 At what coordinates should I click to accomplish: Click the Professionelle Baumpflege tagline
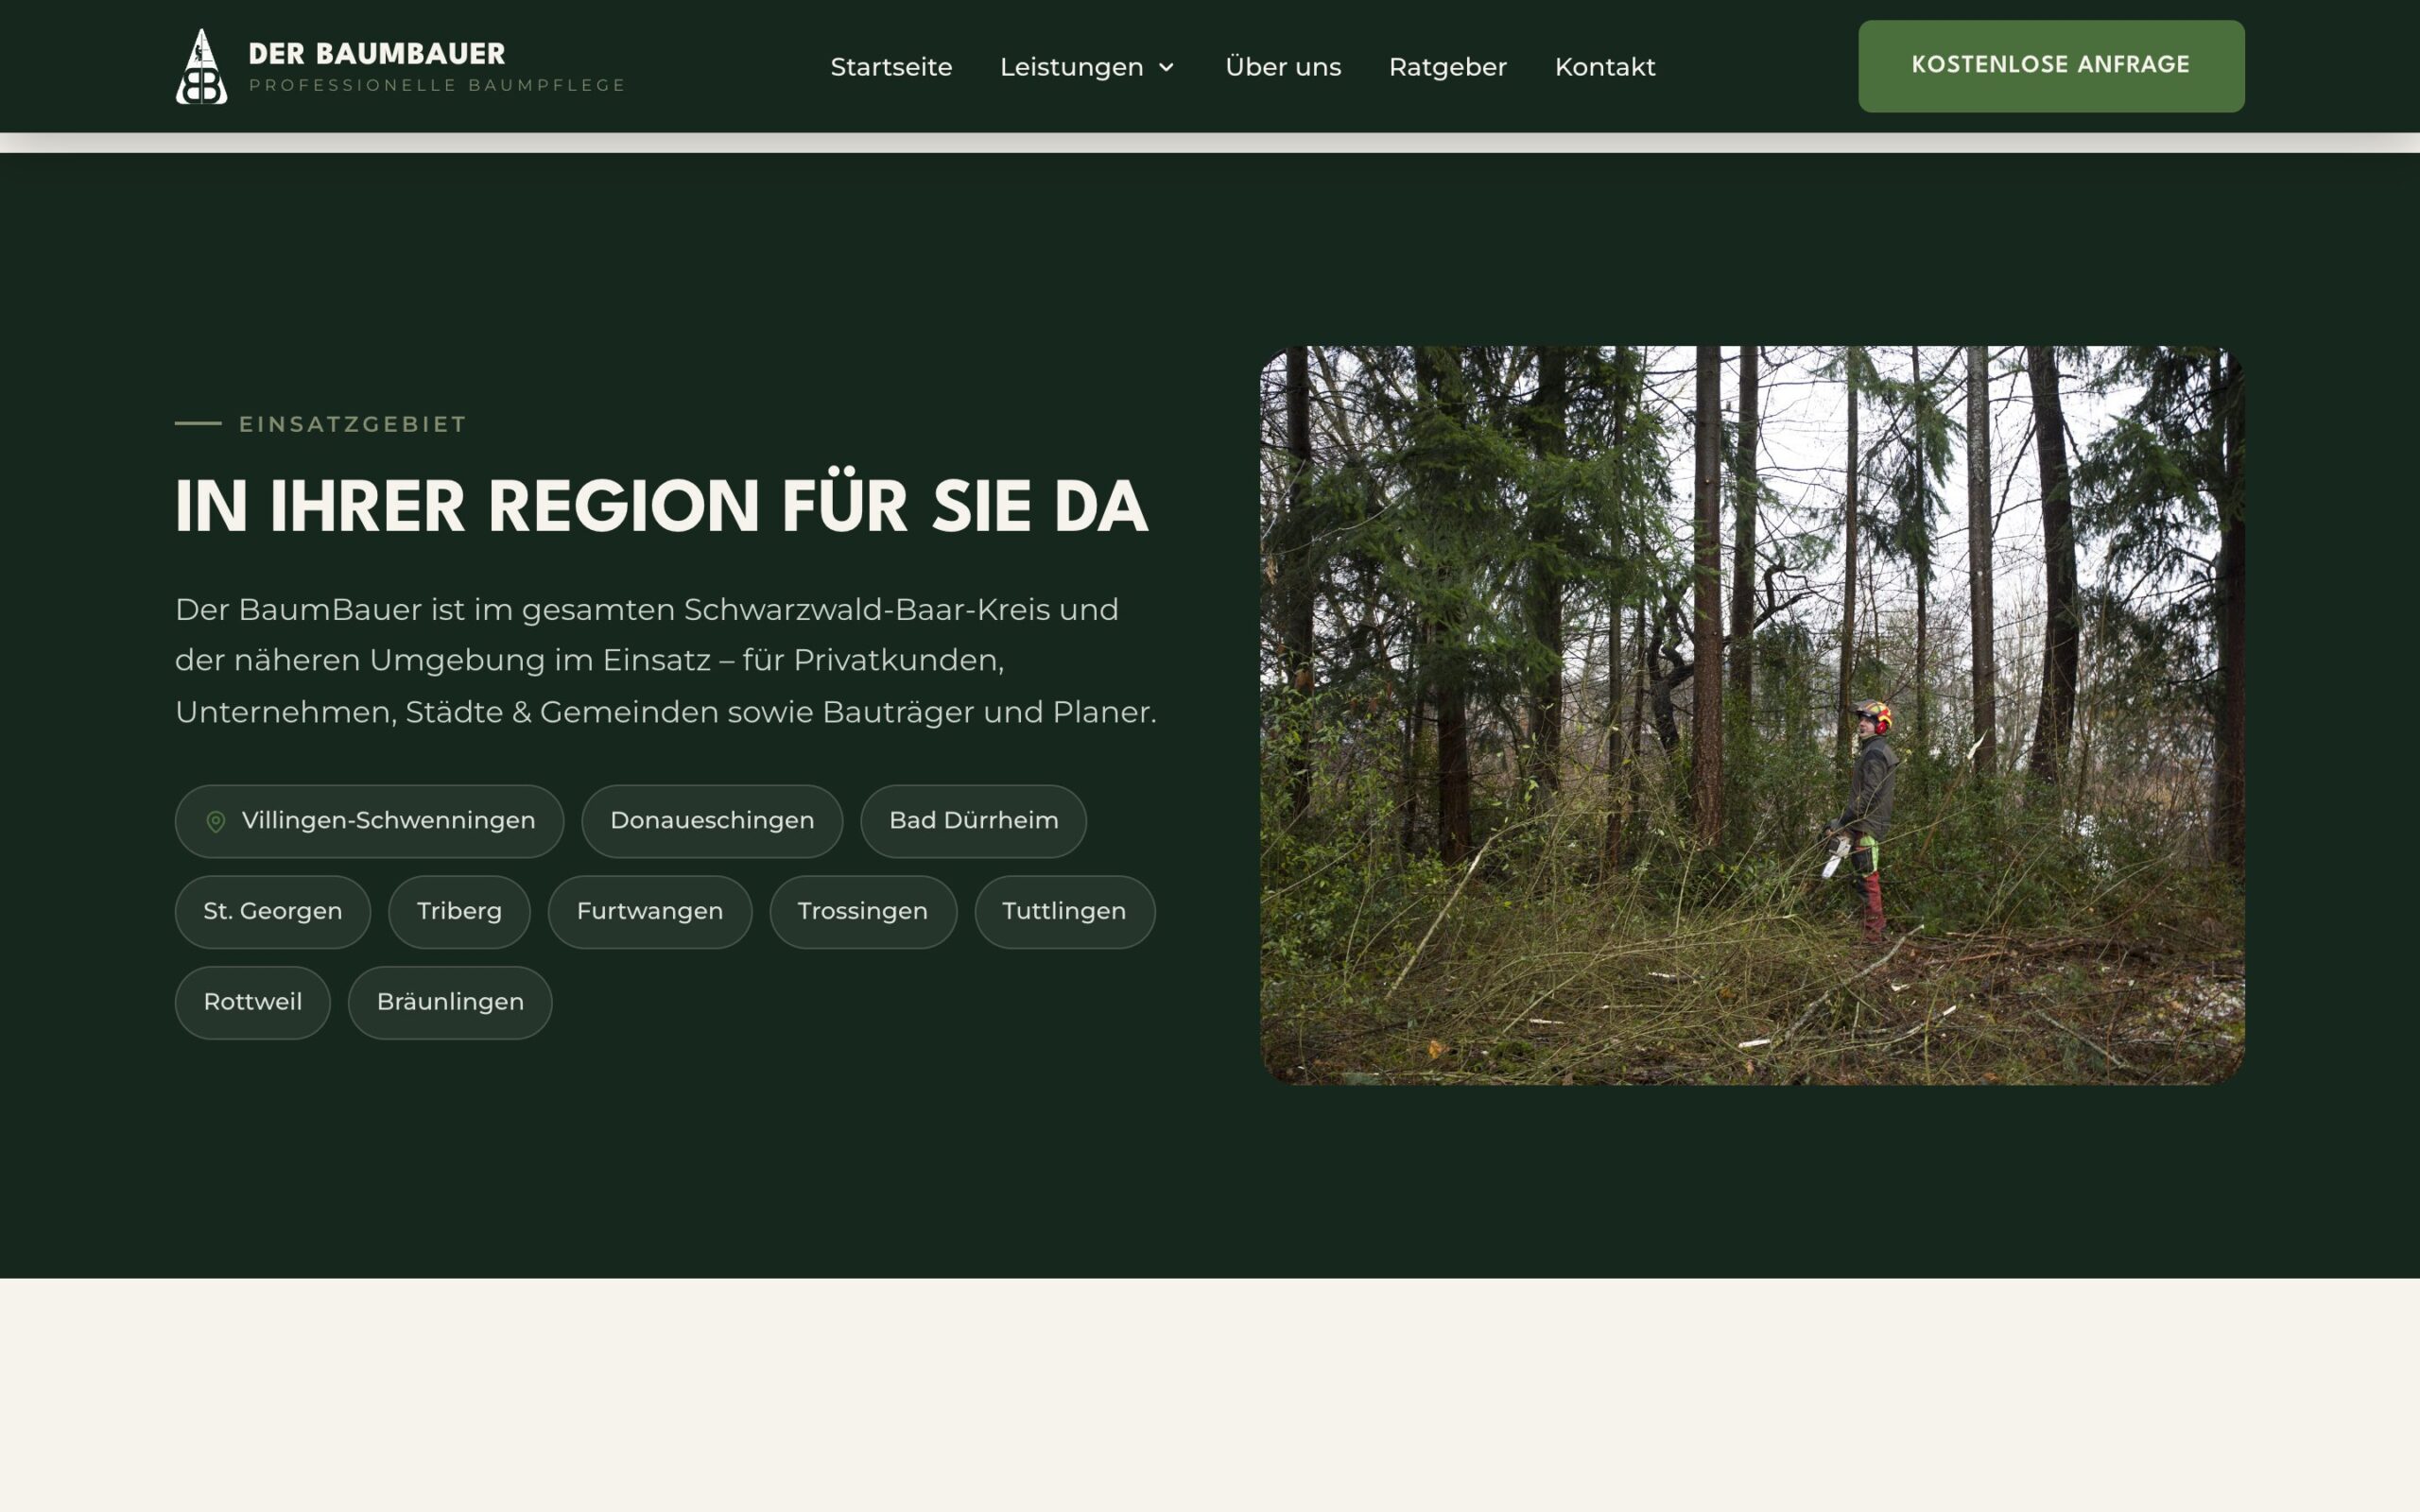coord(437,85)
